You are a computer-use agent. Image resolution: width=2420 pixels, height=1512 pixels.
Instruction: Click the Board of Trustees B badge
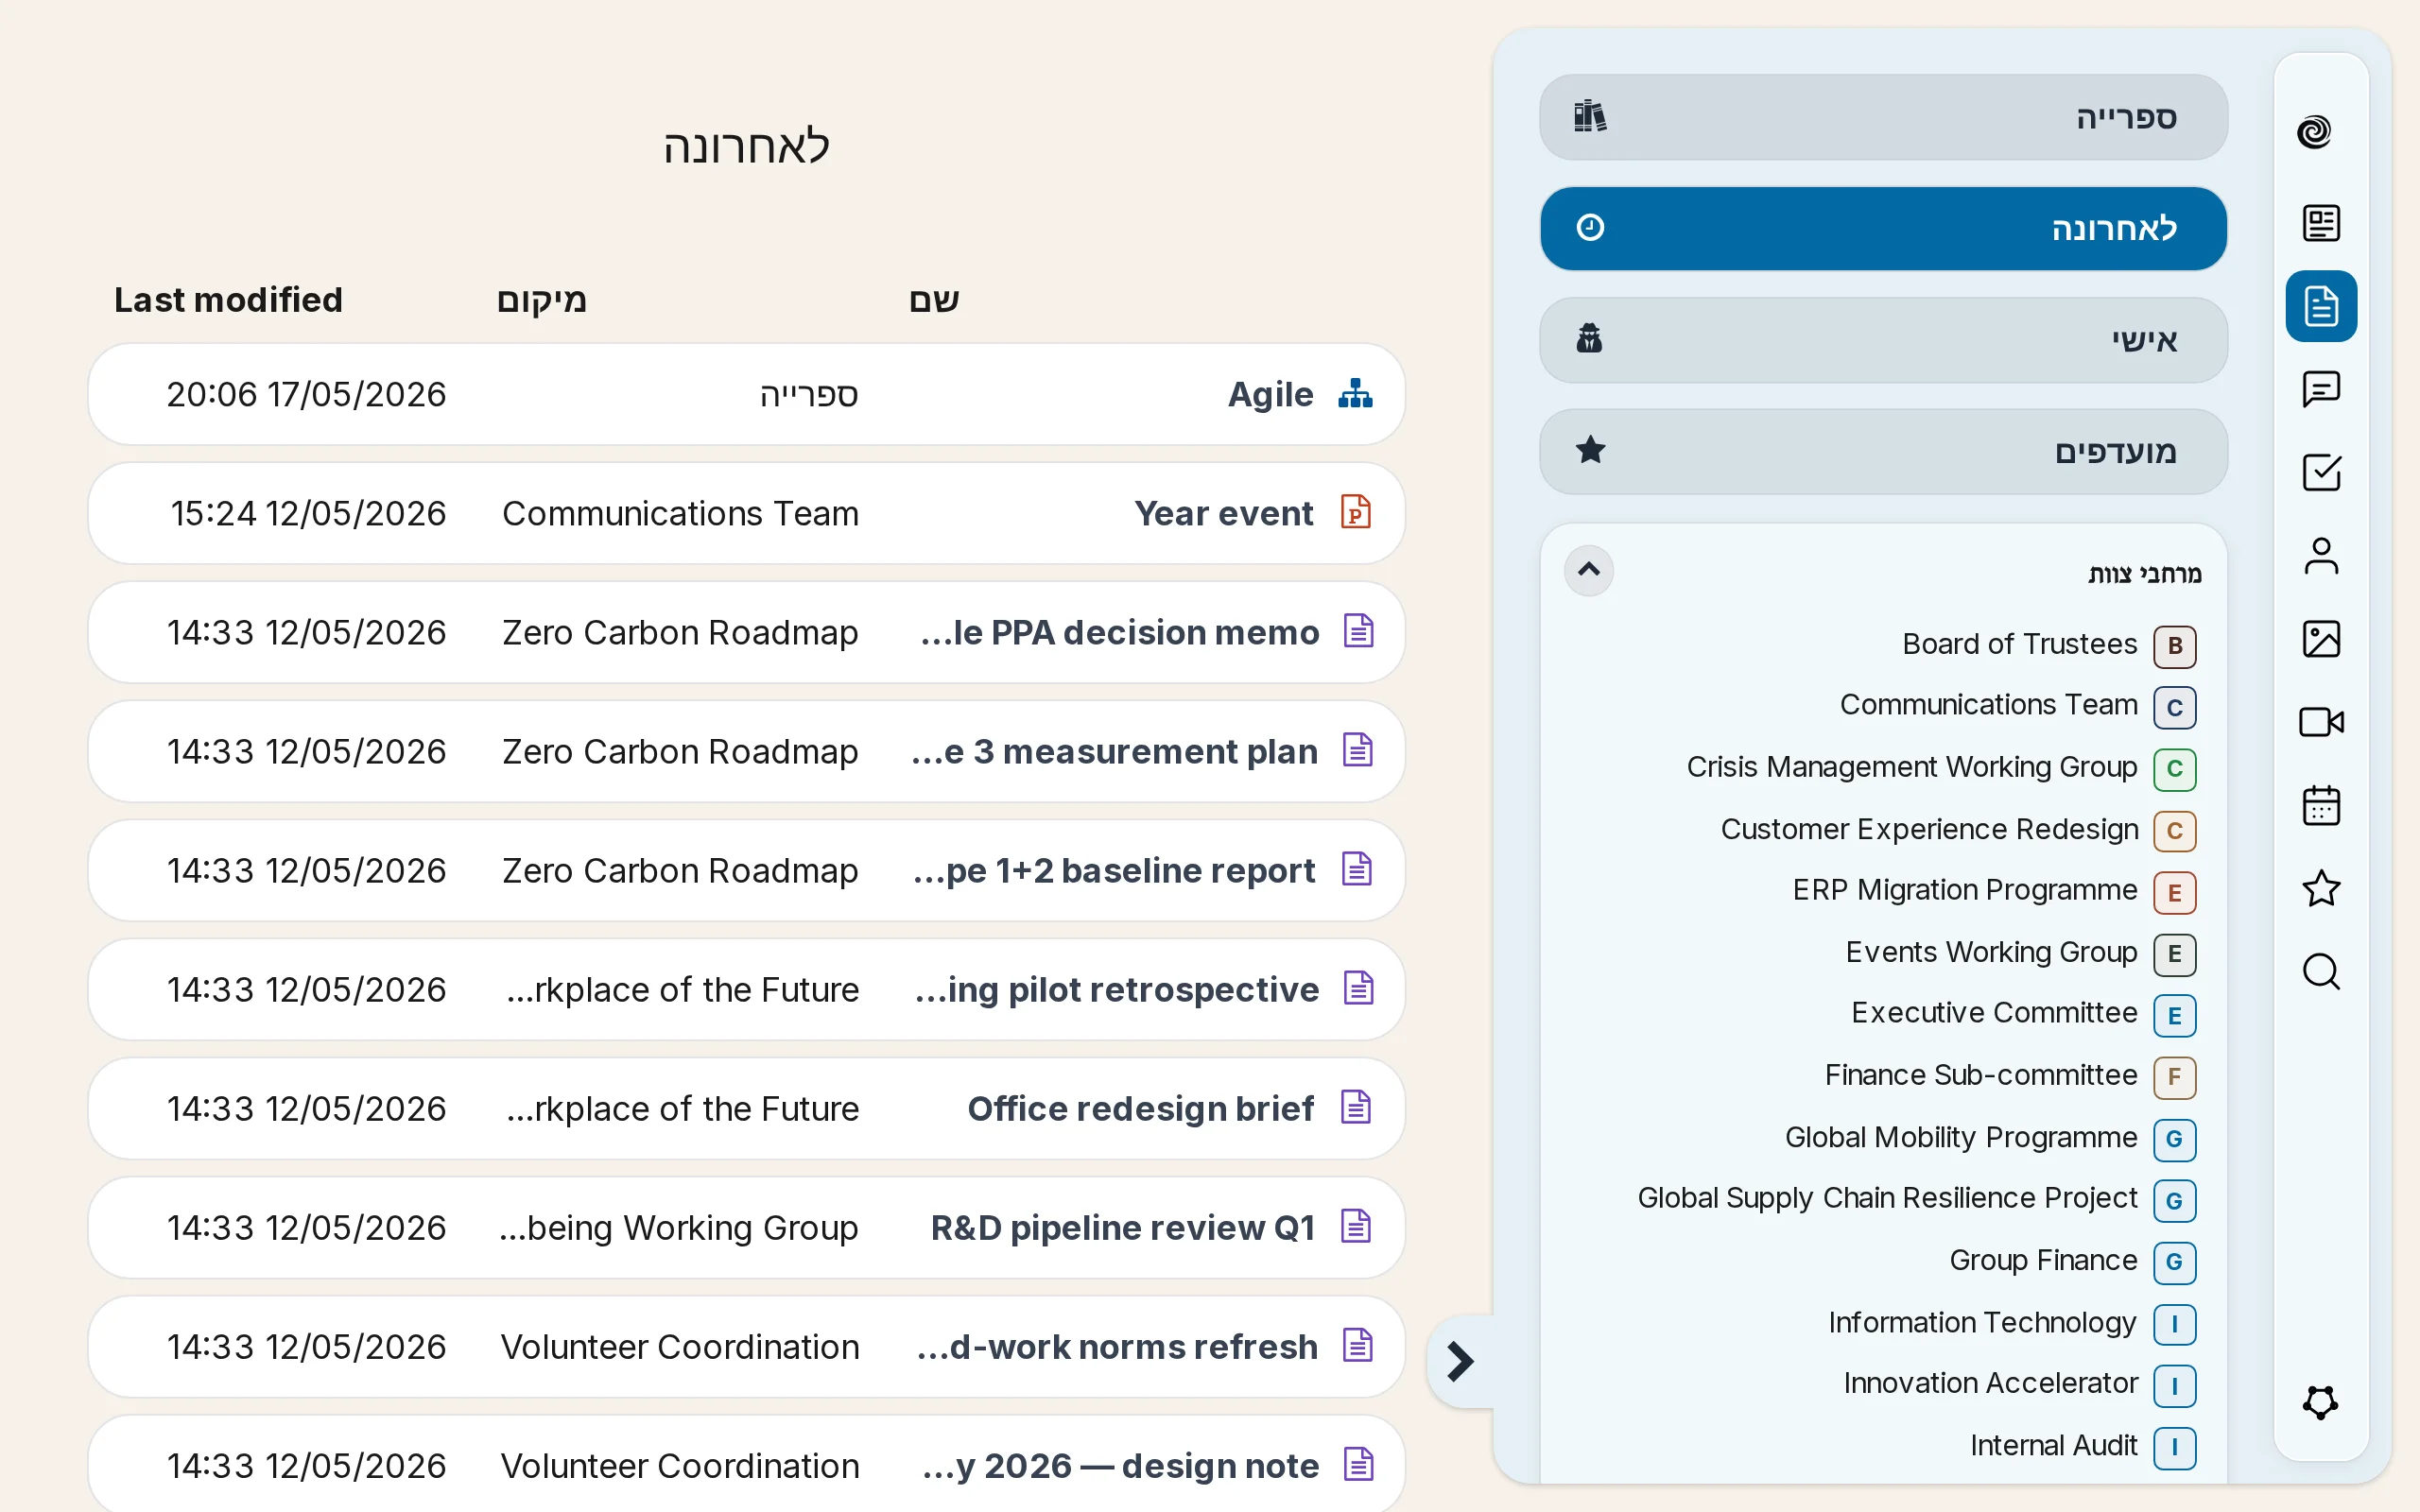pos(2174,646)
